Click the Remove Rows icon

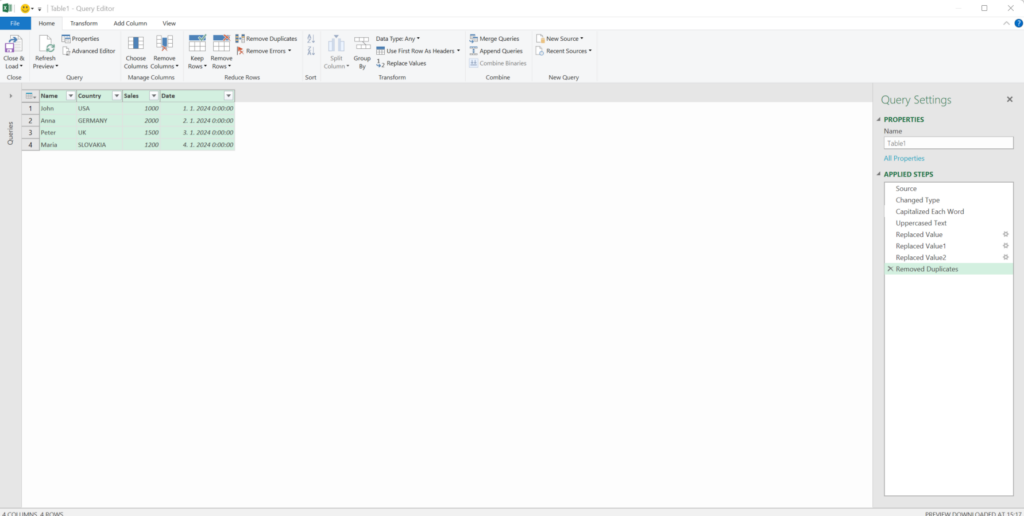pyautogui.click(x=221, y=44)
